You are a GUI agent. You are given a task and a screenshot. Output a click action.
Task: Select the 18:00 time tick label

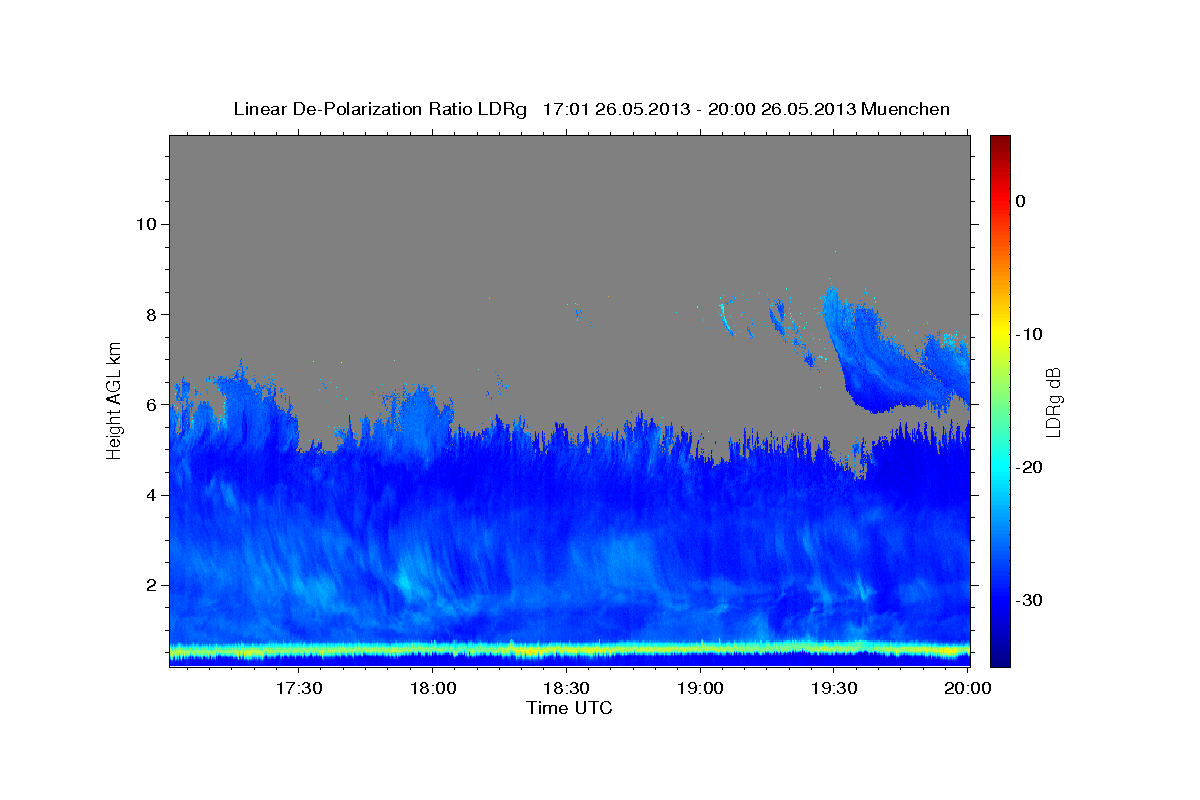[x=433, y=688]
